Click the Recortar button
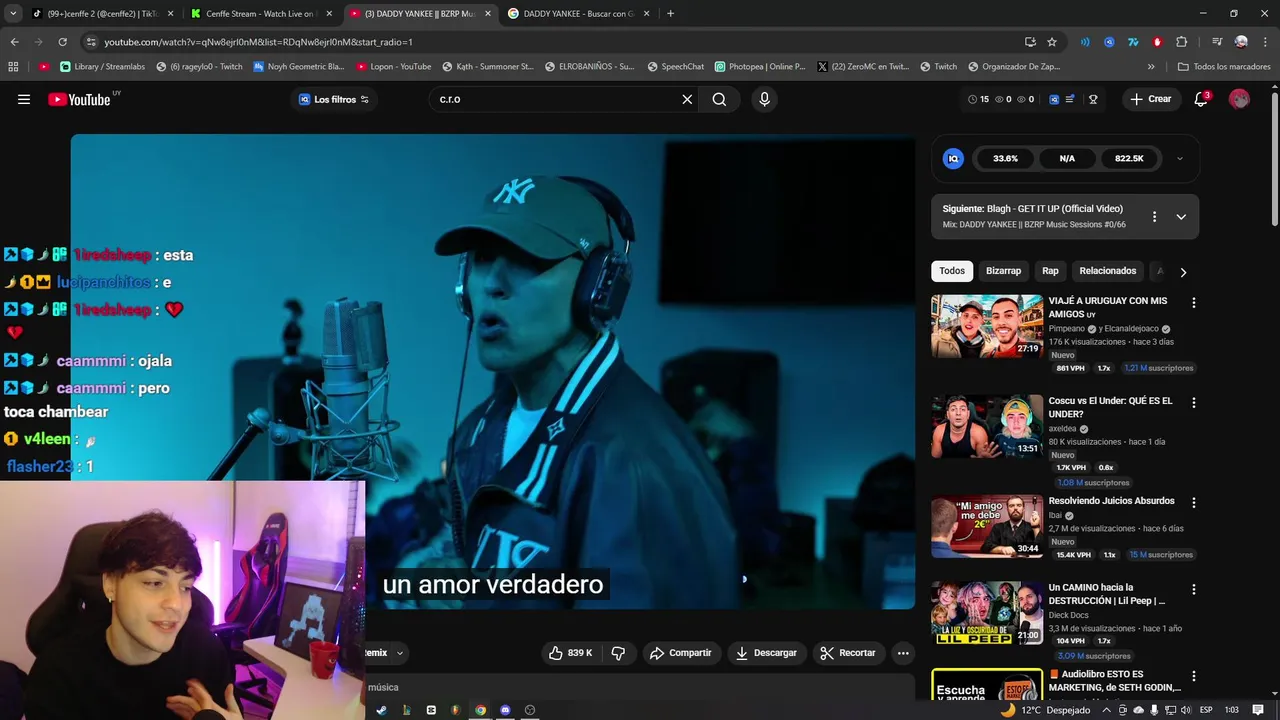 (x=848, y=653)
